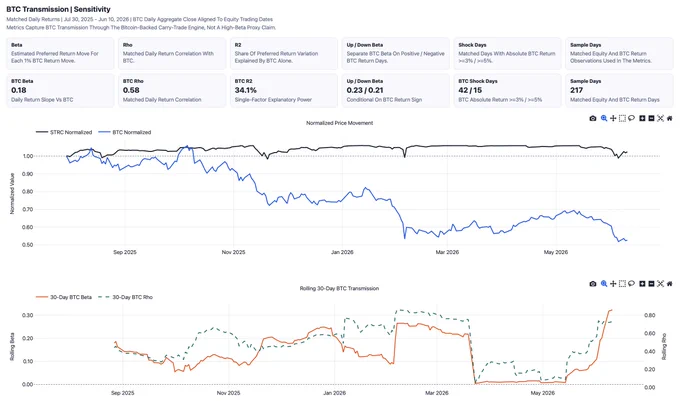The image size is (680, 411).
Task: Click 'Nov 2025' on the lower chart axis
Action: [x=228, y=393]
